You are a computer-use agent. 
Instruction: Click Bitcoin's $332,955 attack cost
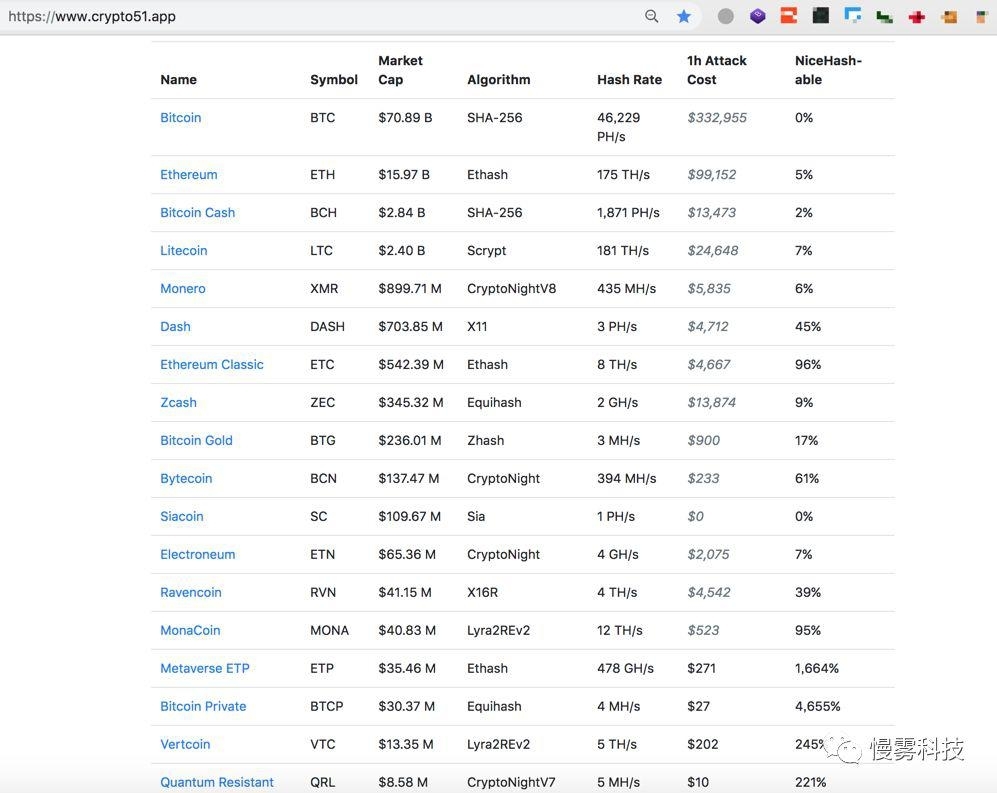click(717, 118)
